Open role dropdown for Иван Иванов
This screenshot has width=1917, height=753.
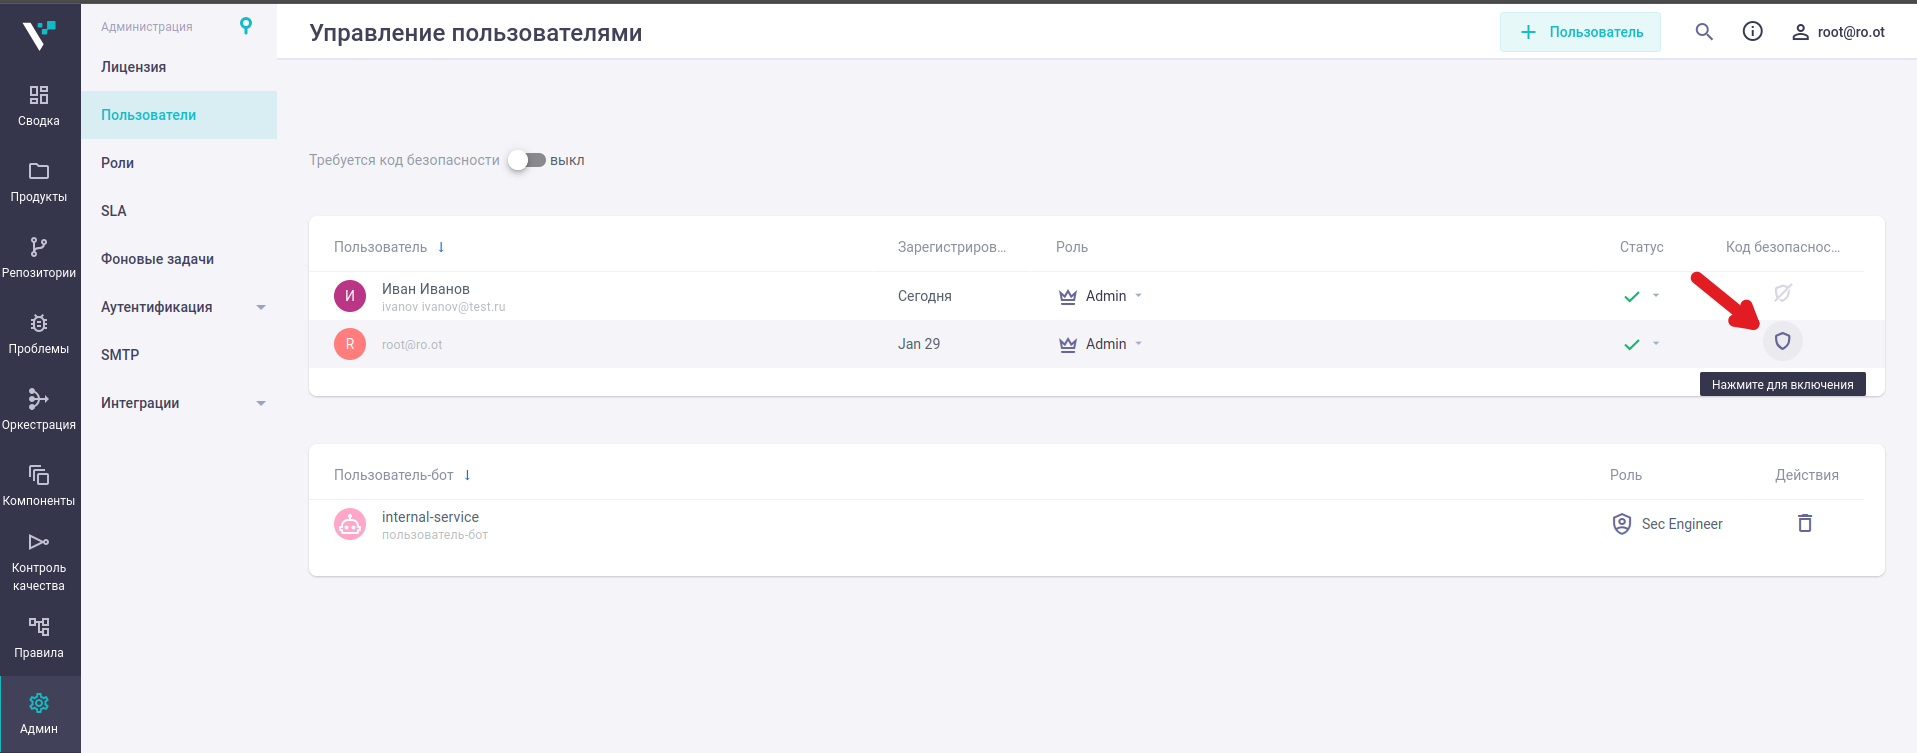tap(1138, 296)
